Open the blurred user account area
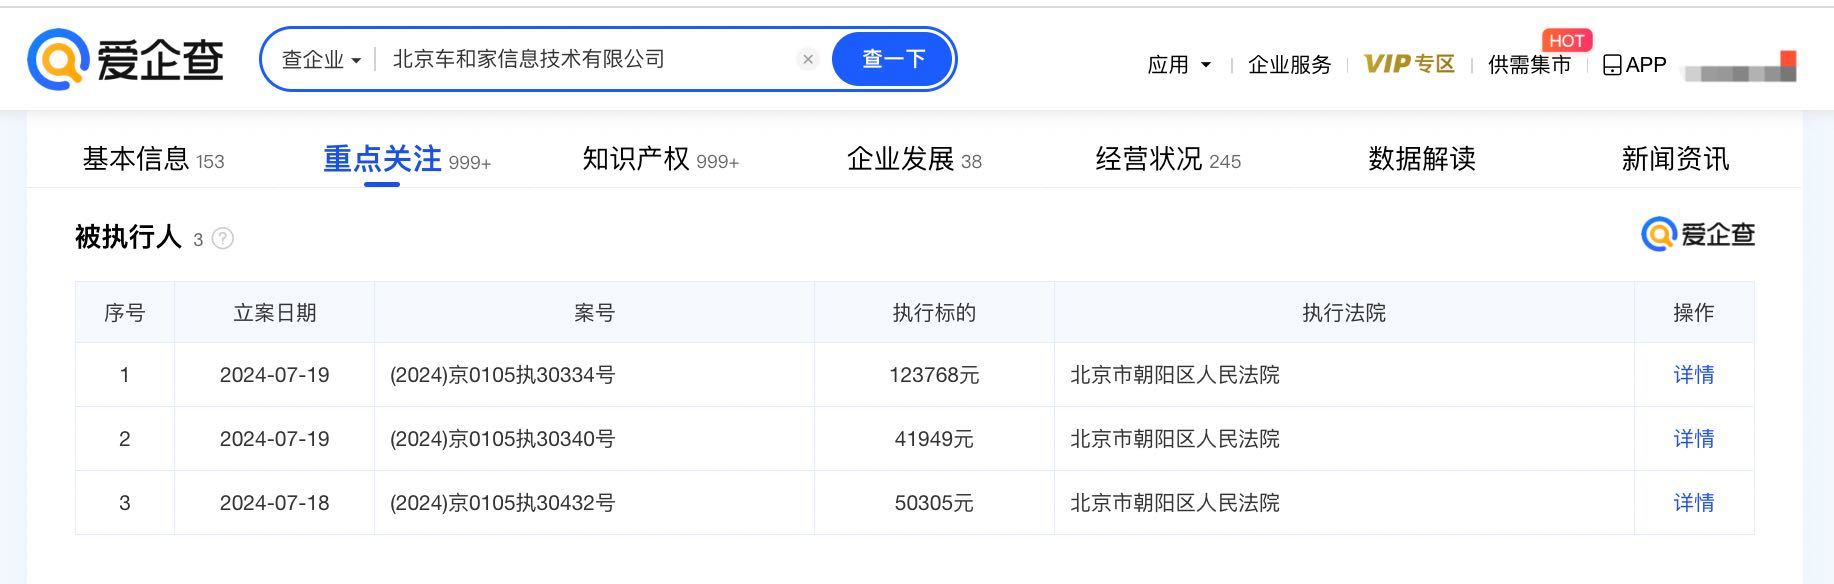This screenshot has width=1834, height=584. click(x=1740, y=68)
